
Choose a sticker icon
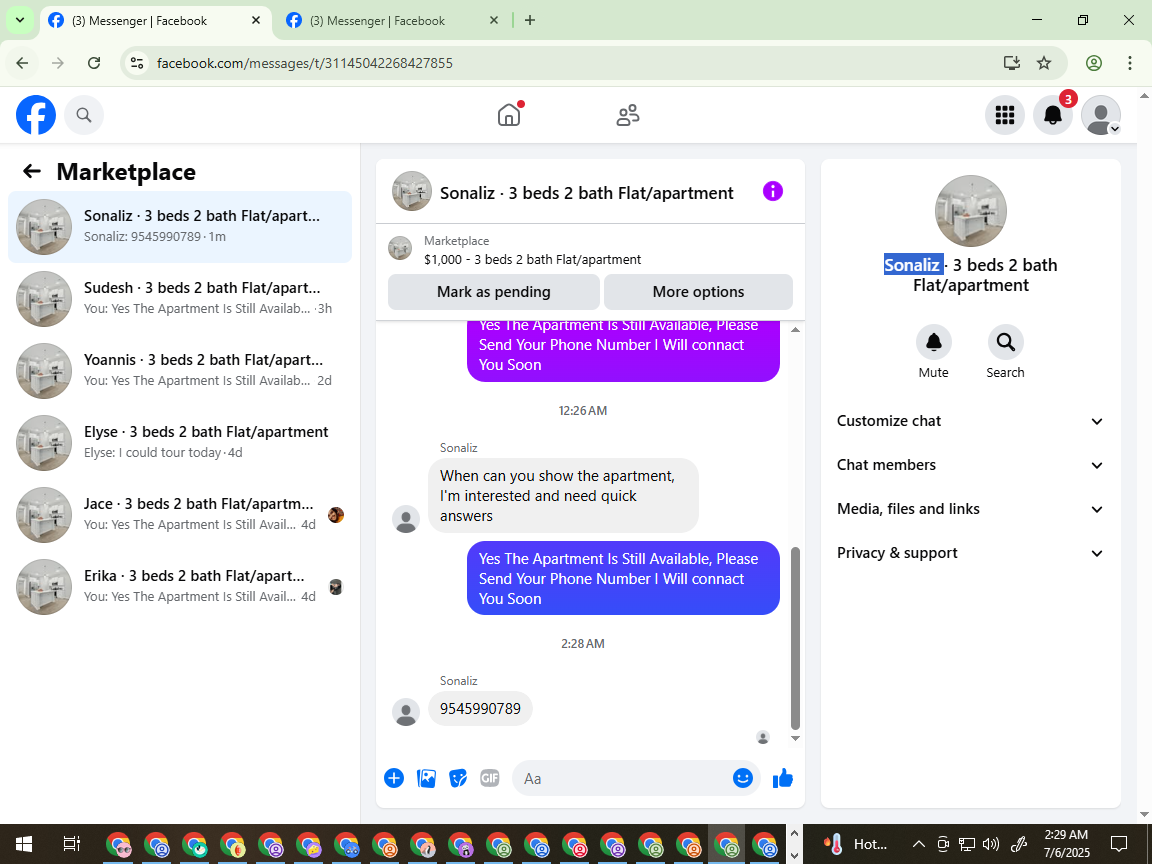tap(458, 778)
